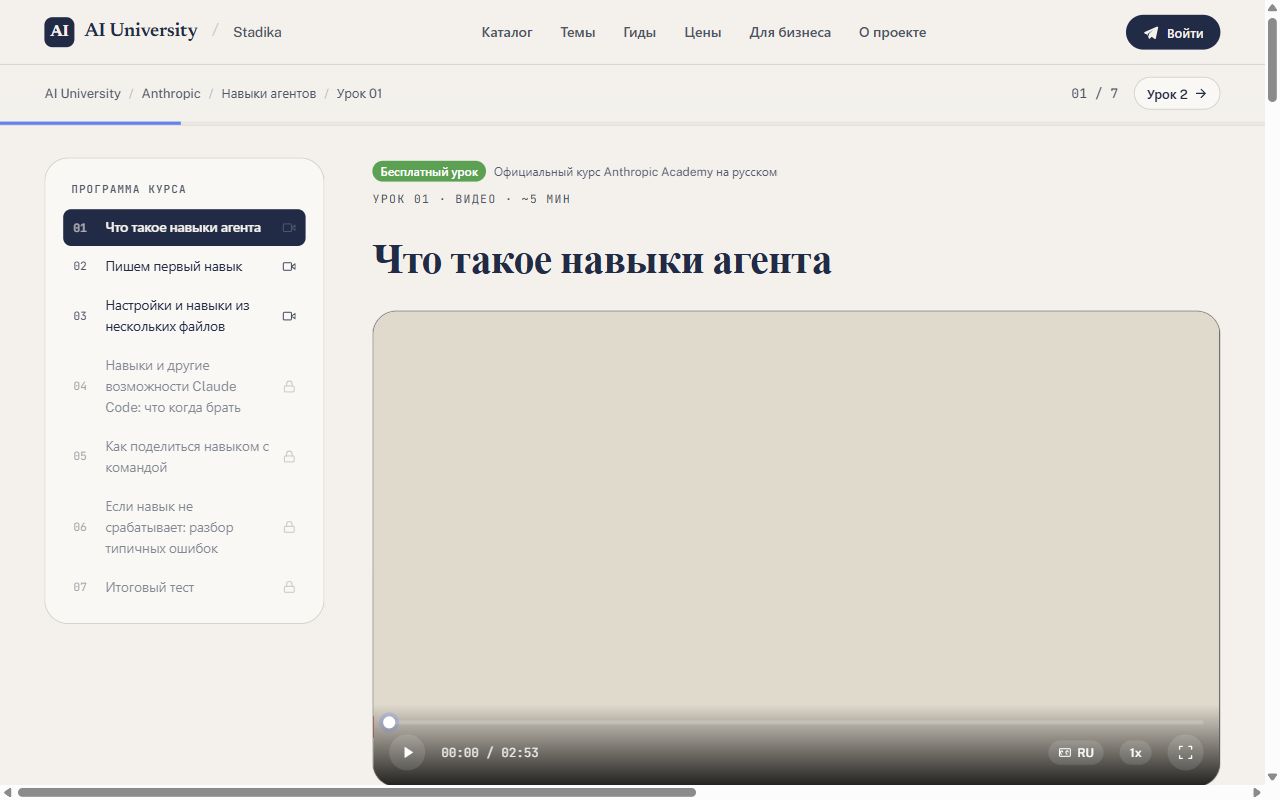Click the paper-plane icon in the Войти button
Screen dimensions: 1280x800
1151,33
